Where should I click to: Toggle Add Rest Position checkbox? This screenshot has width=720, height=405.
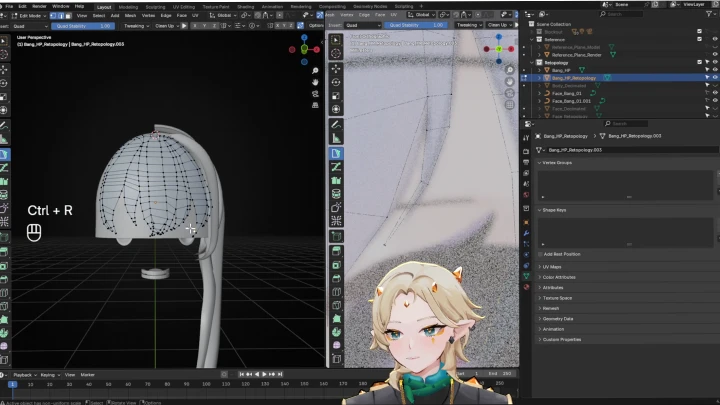[x=540, y=254]
